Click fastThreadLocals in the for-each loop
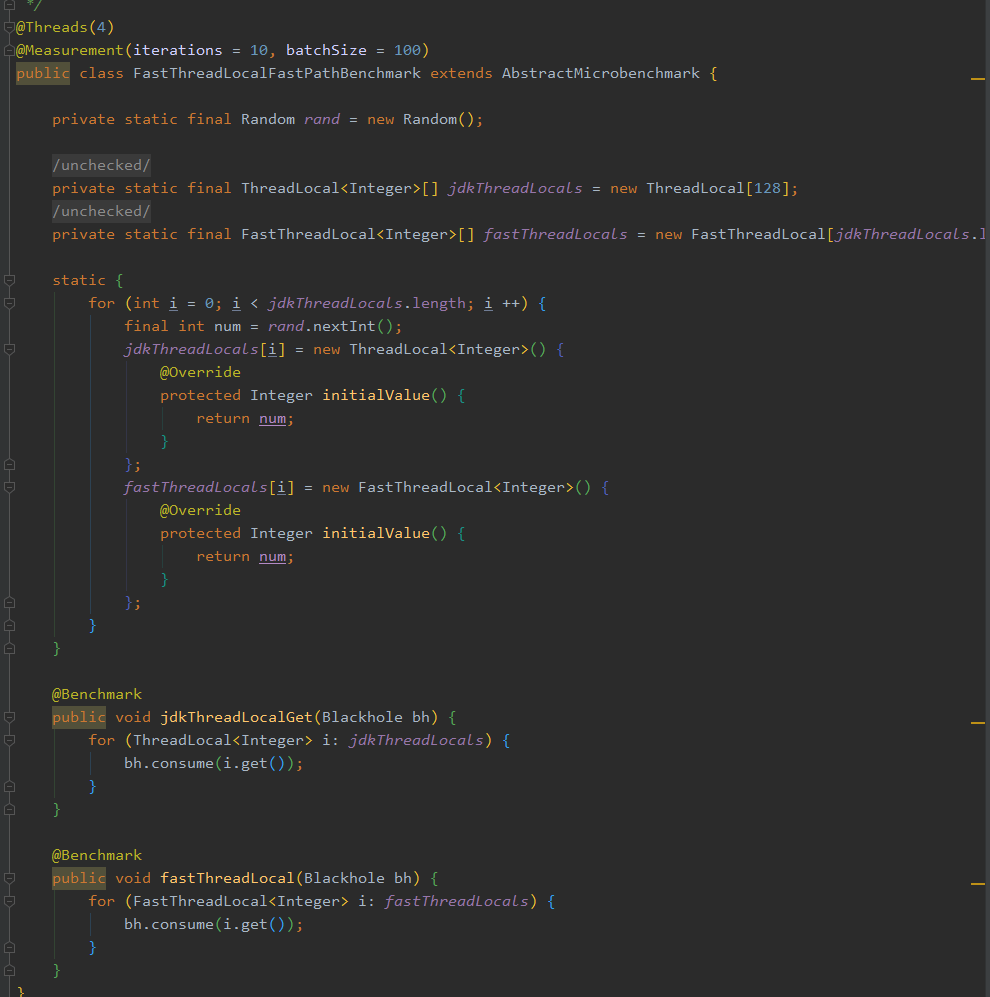This screenshot has height=997, width=990. [457, 901]
